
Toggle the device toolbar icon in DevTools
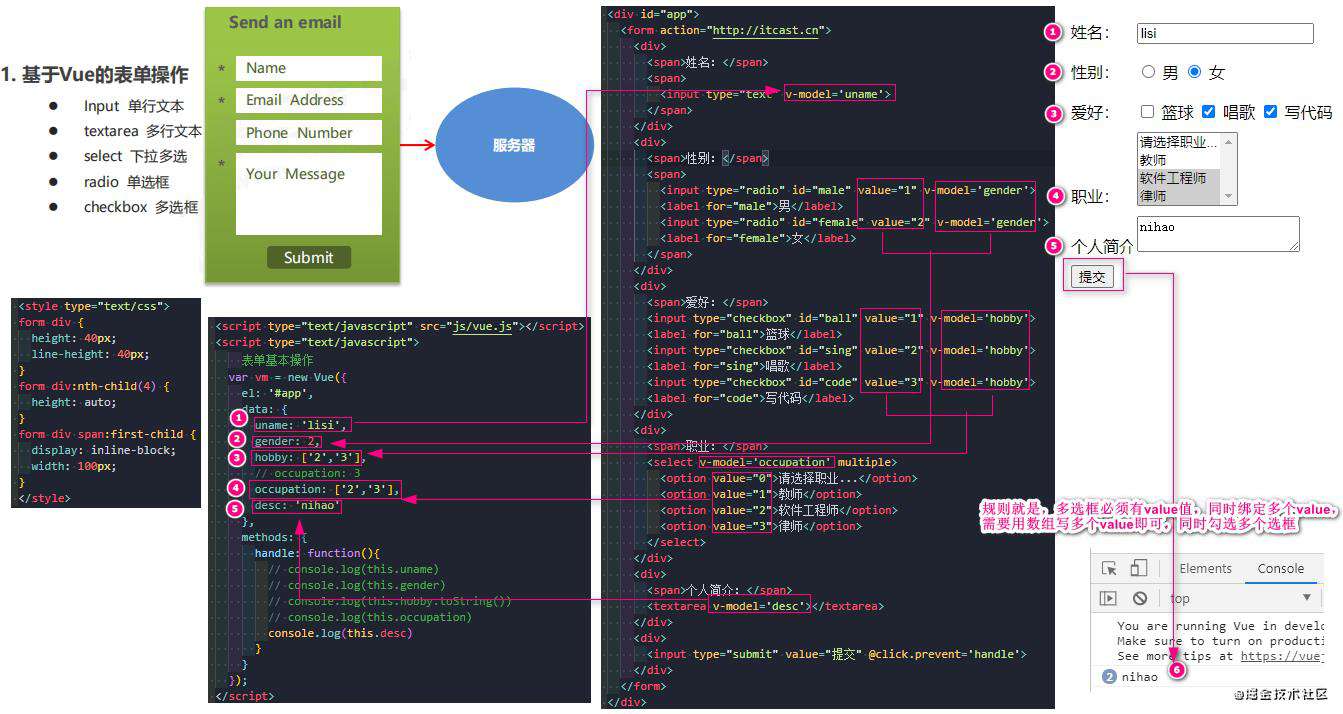click(1139, 568)
